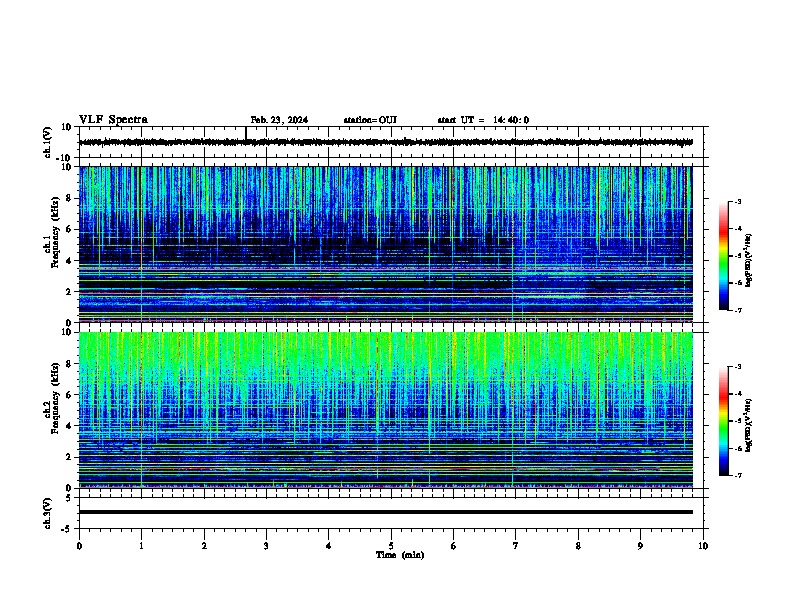
Task: Click the "-7" label on the ch.2 colorbar
Action: tap(737, 475)
